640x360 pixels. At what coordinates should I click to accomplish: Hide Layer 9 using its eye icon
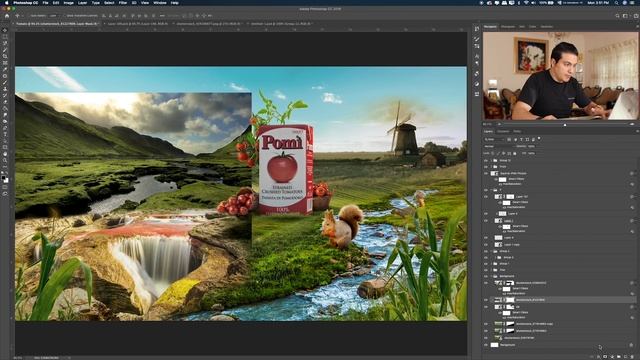(x=486, y=238)
